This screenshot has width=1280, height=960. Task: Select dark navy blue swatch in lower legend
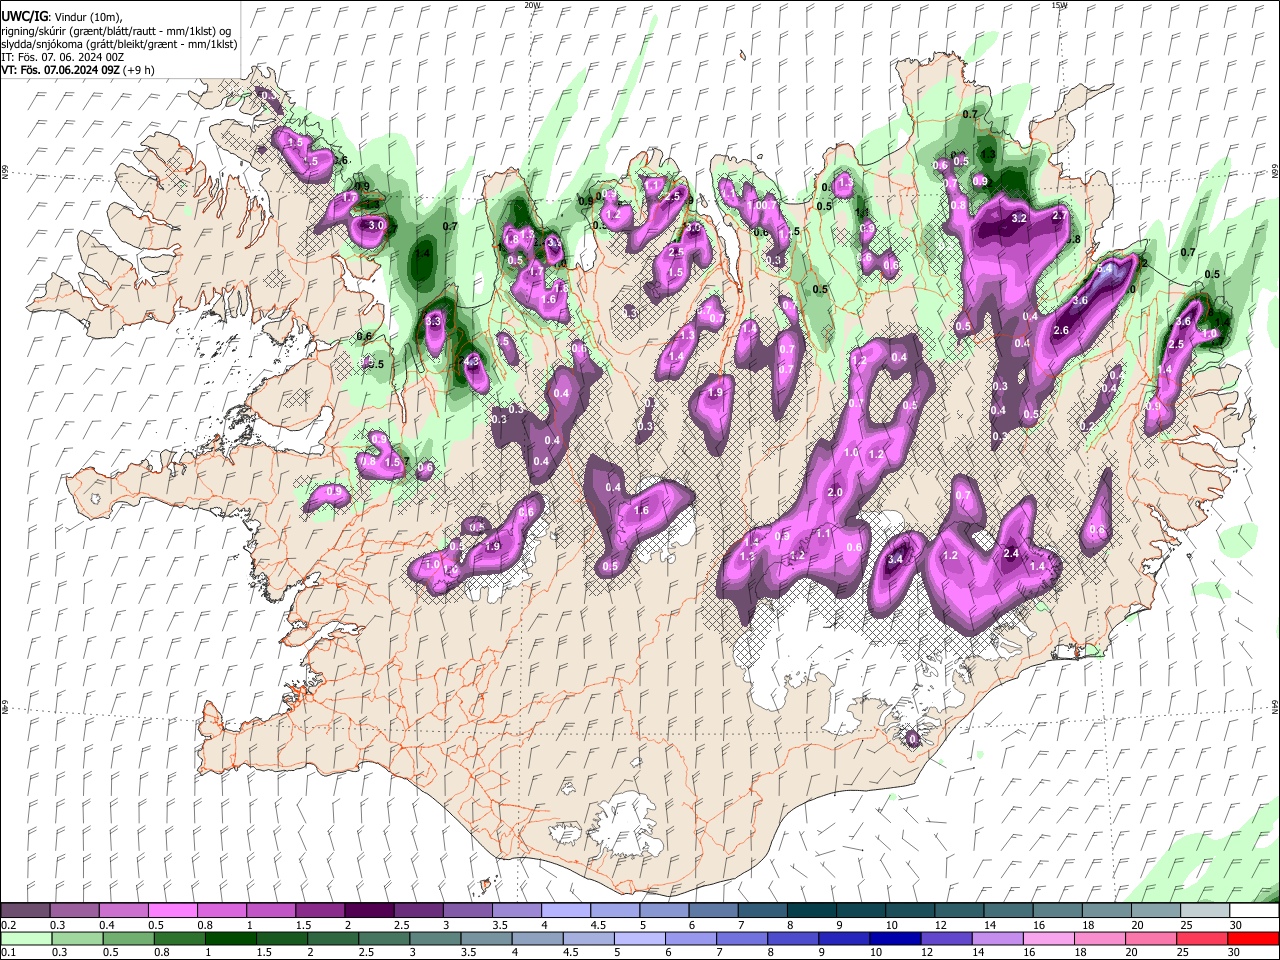click(893, 938)
